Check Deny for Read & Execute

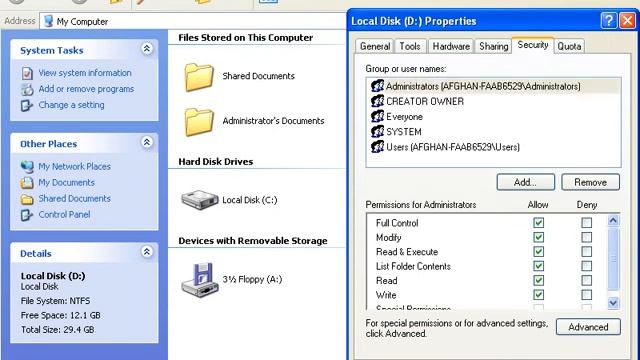(x=587, y=251)
